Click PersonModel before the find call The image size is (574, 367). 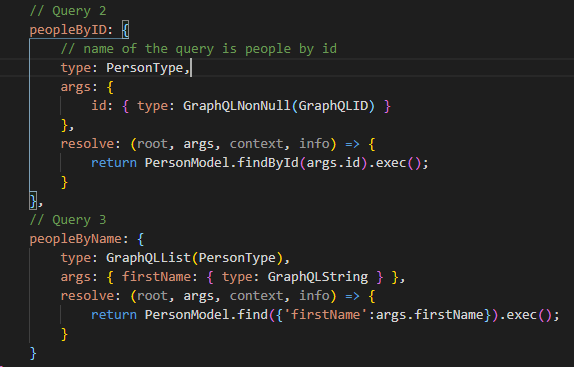[187, 315]
